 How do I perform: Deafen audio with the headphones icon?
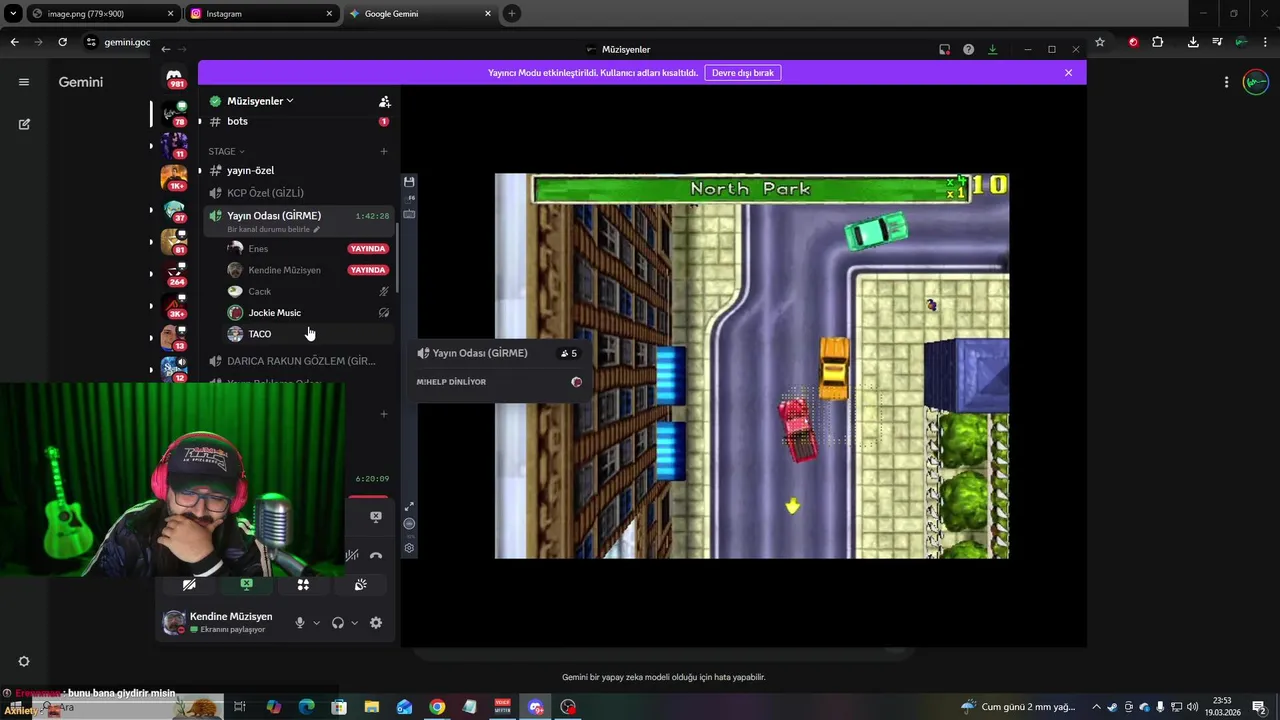[x=338, y=623]
